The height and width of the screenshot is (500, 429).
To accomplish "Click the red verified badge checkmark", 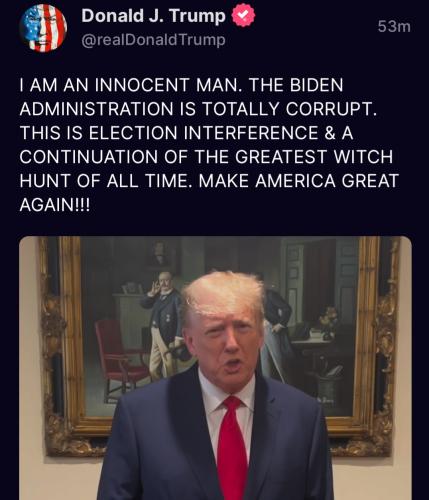I will 243,15.
